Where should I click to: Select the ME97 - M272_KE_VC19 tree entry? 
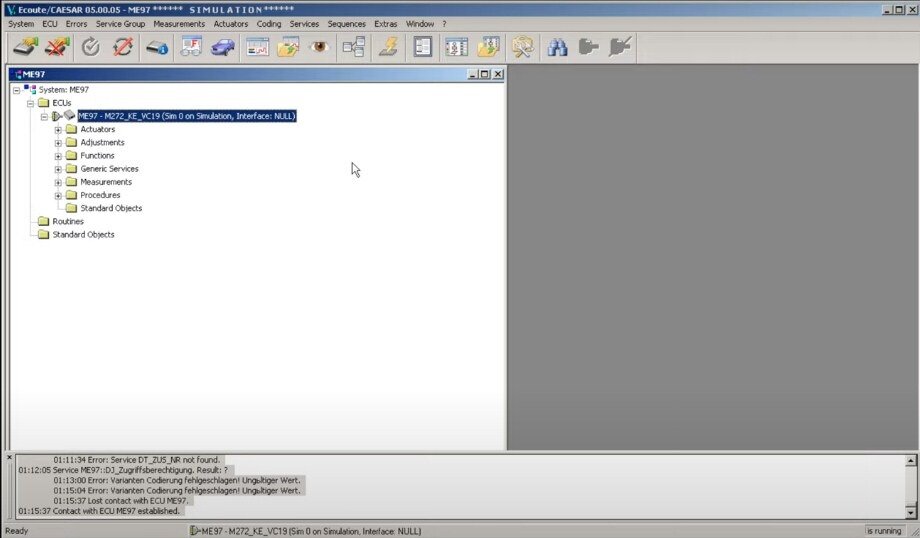(x=187, y=116)
